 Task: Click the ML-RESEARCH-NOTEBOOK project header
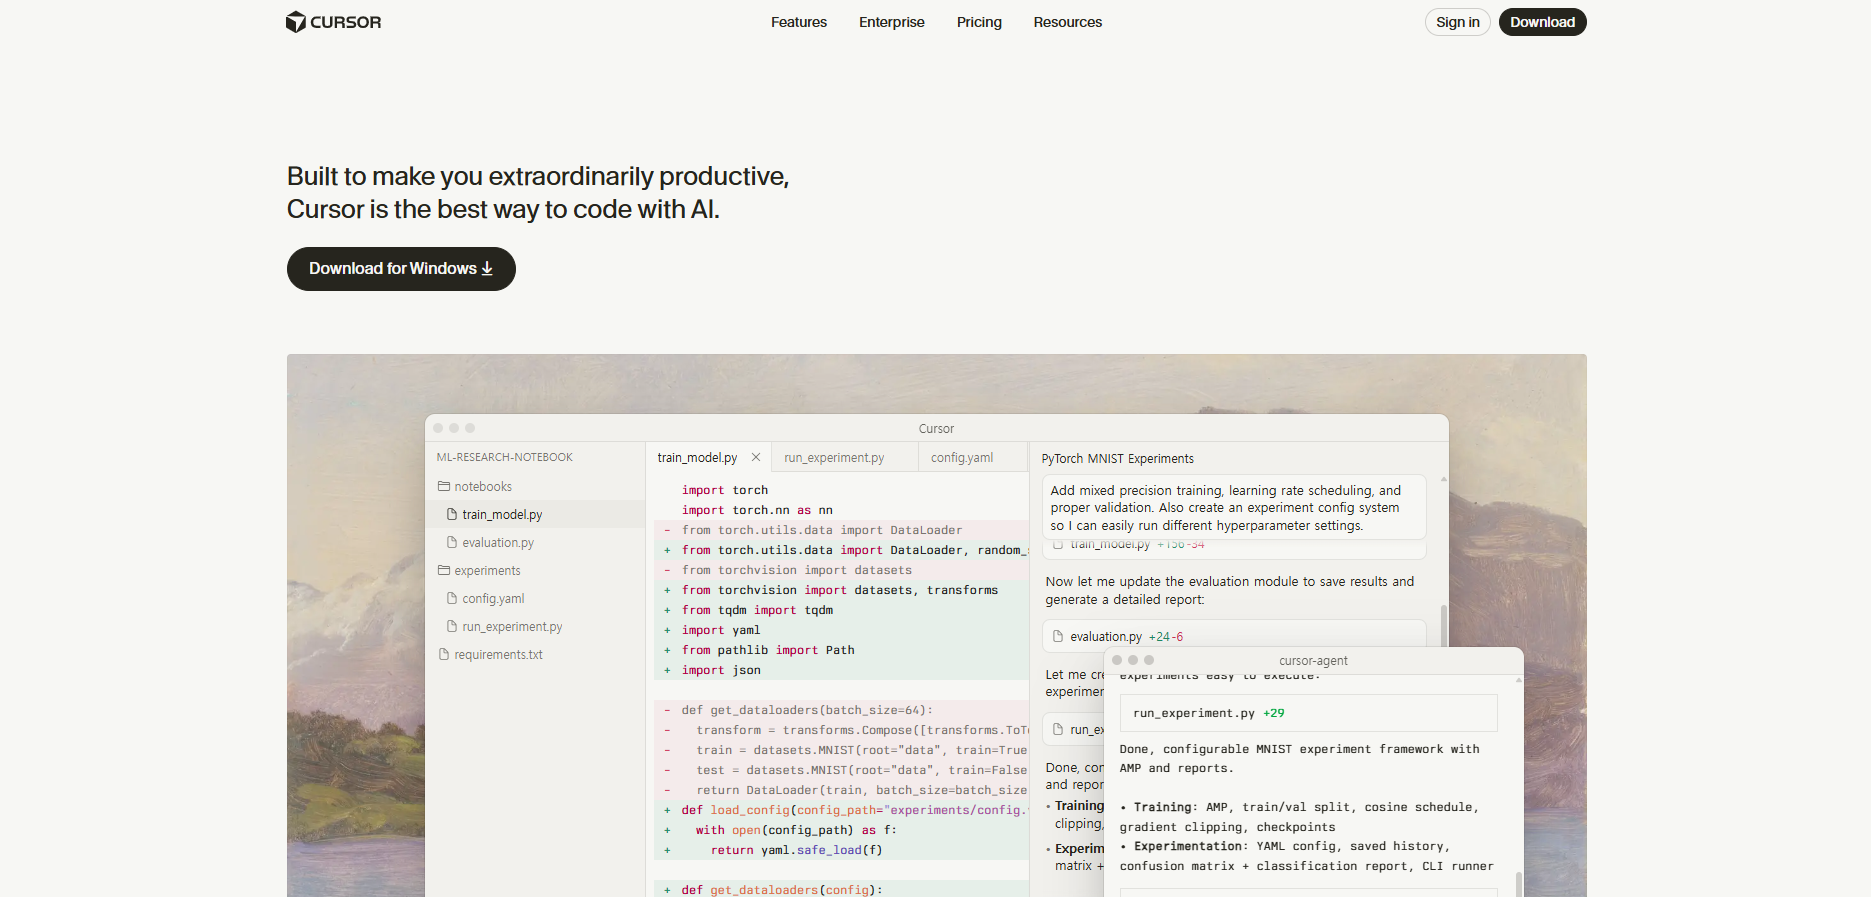pos(504,457)
